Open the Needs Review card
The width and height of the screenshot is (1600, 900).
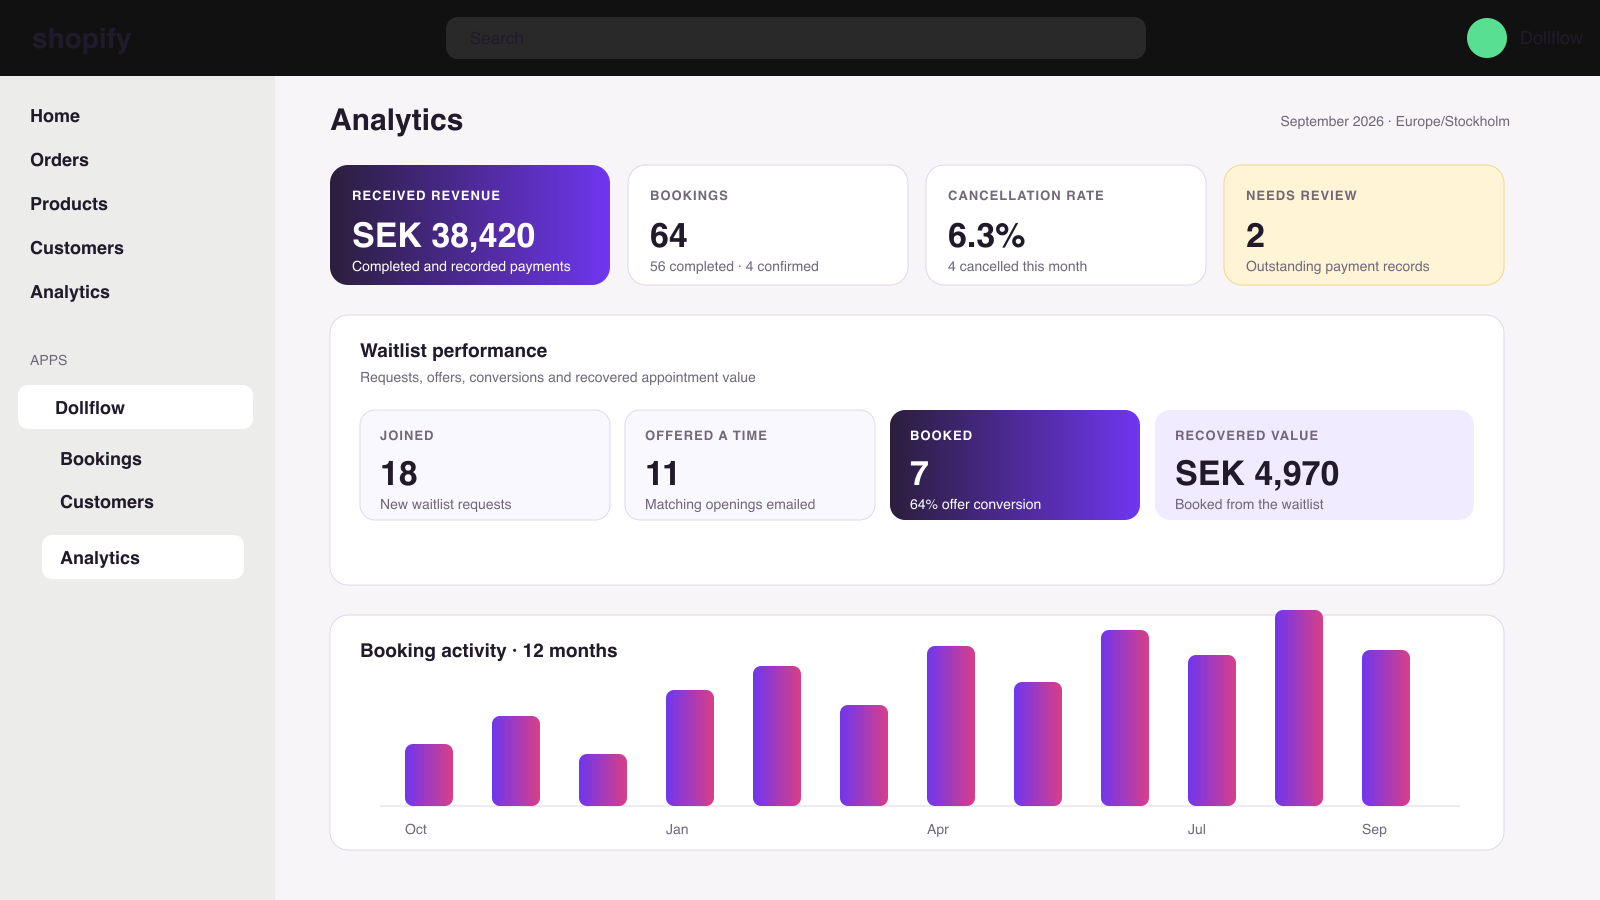[x=1364, y=225]
